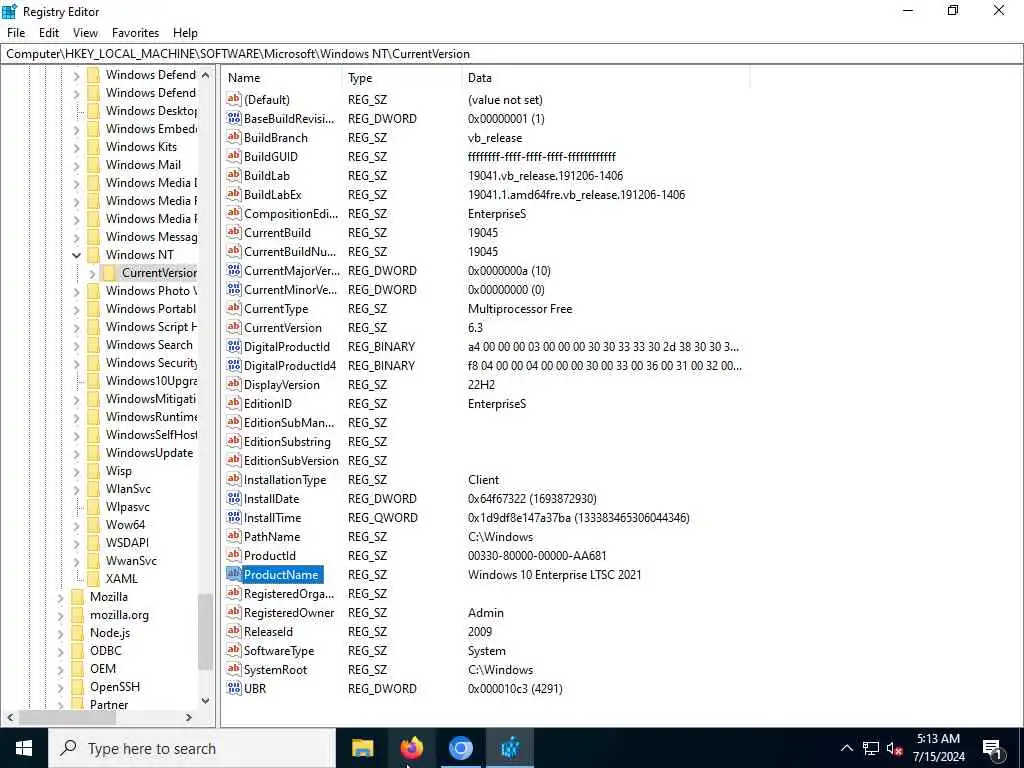
Task: Click the tree pane scroll up arrow
Action: [206, 75]
